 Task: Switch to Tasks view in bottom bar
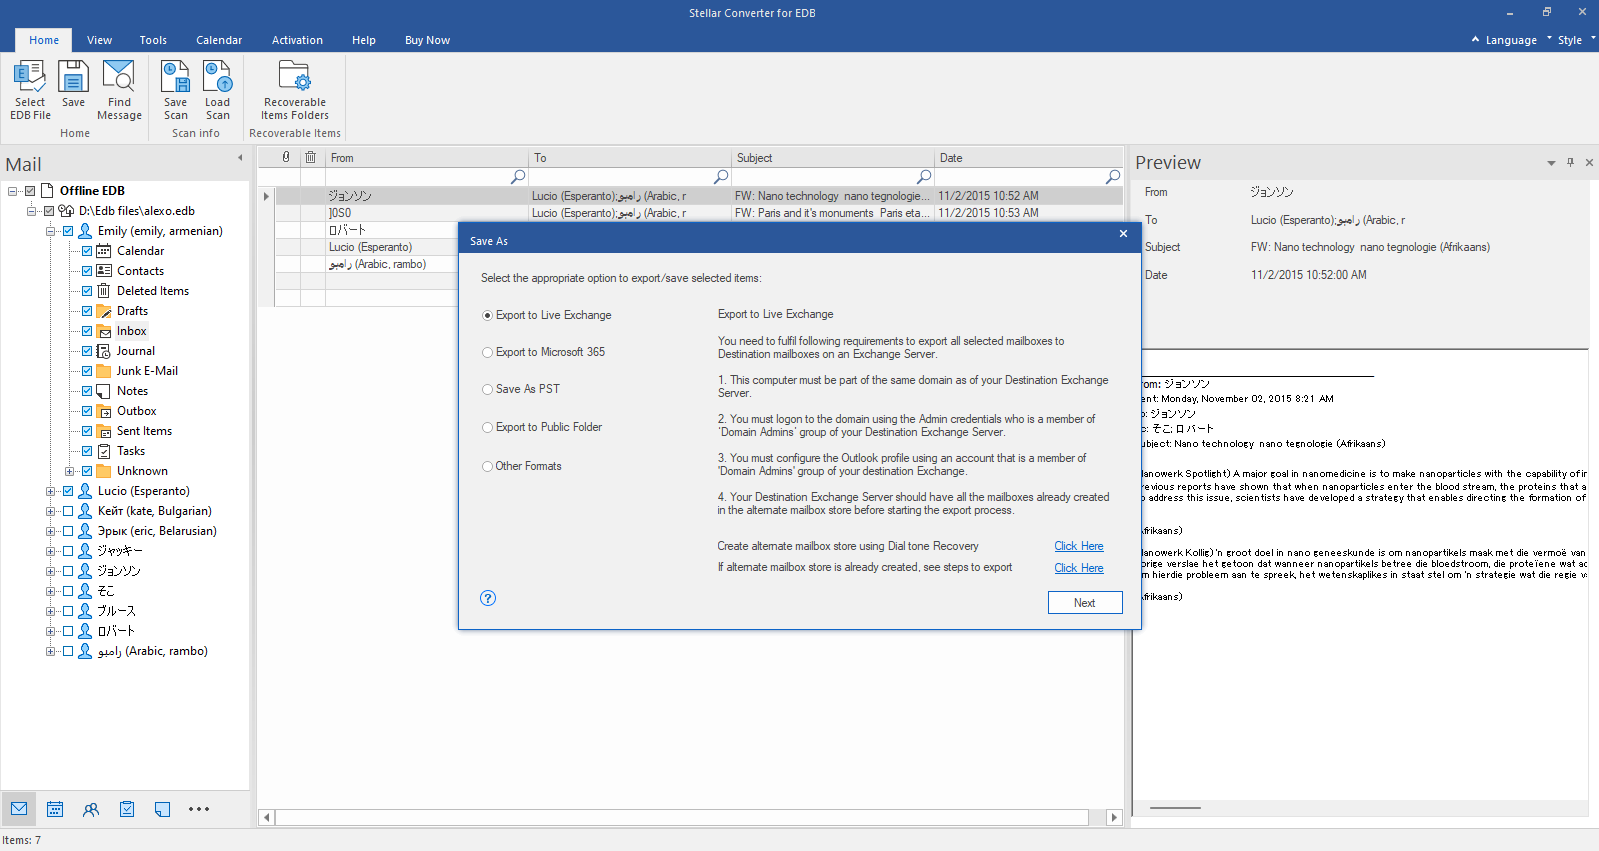point(127,809)
